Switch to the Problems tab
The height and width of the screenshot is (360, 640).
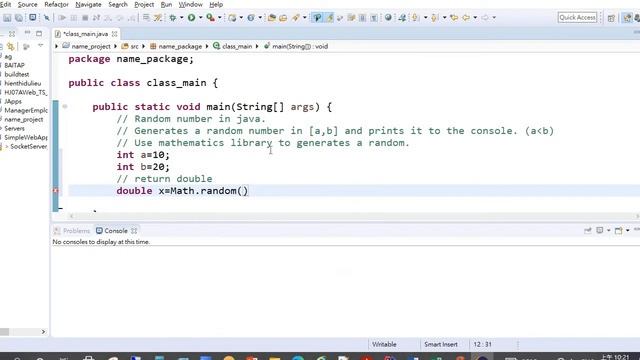72,231
